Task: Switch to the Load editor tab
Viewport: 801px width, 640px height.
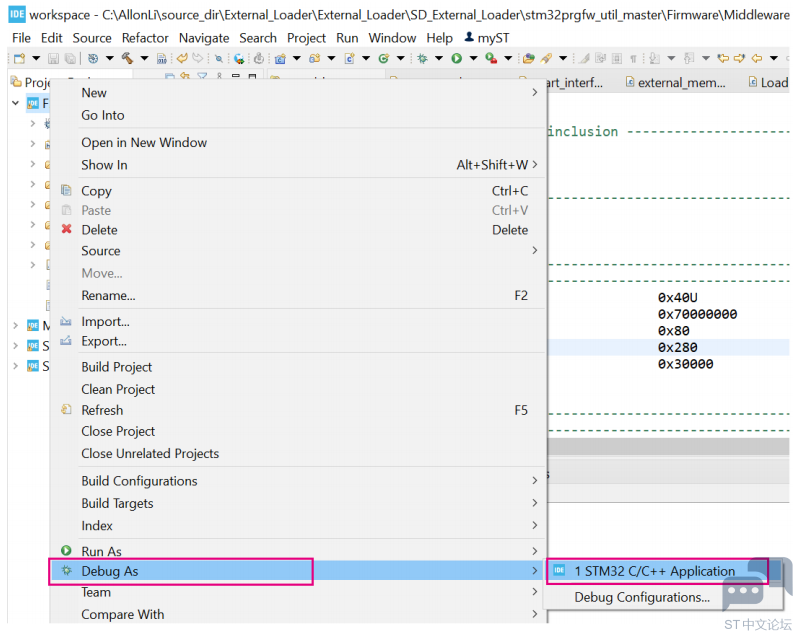Action: (x=768, y=82)
